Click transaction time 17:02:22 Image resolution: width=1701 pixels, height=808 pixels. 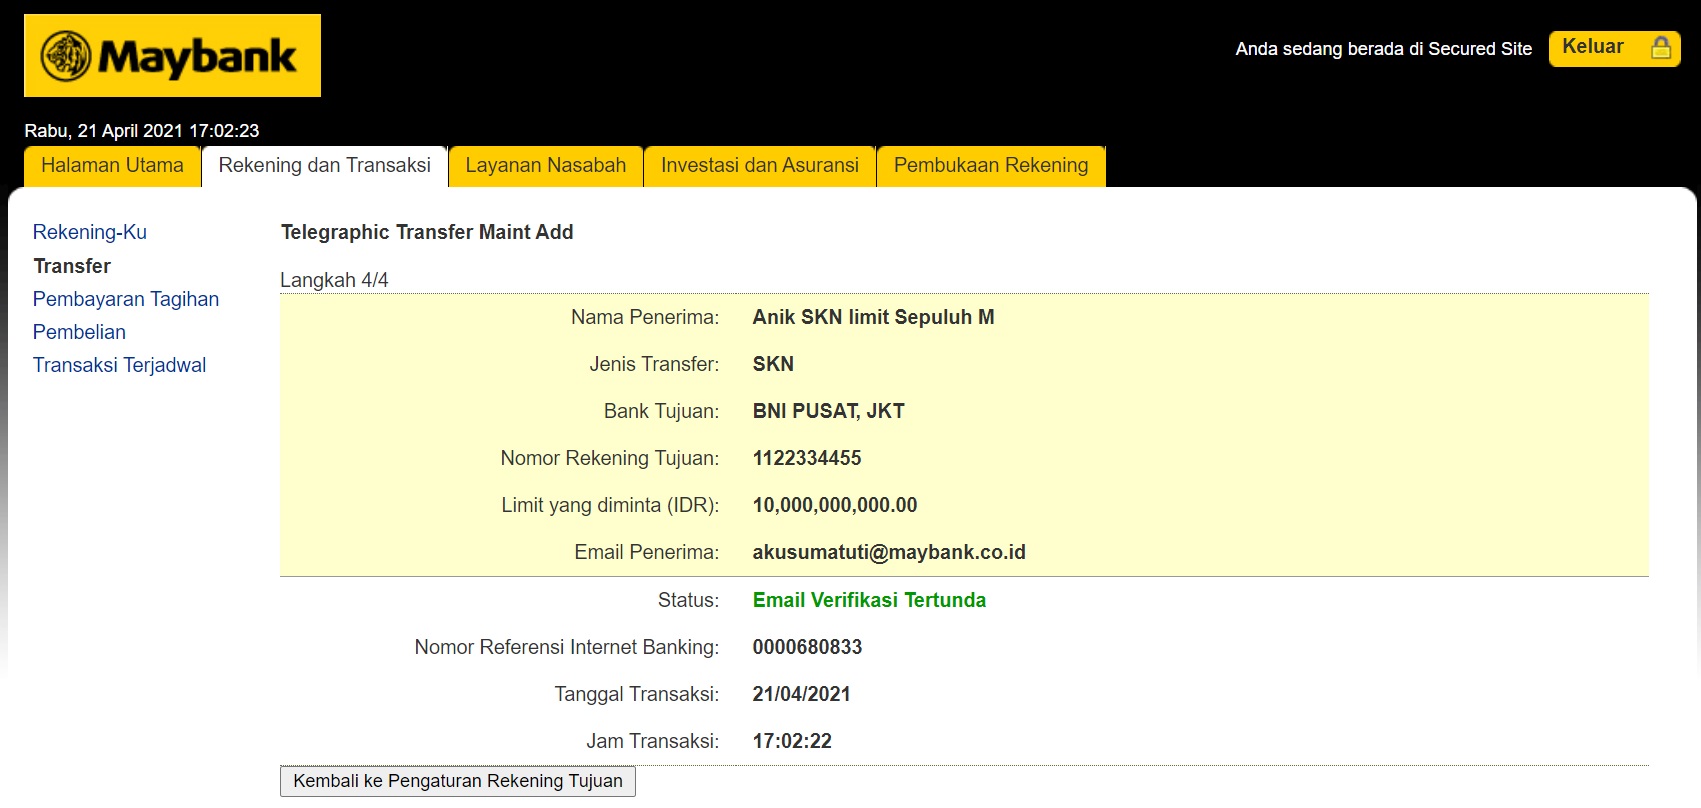(792, 741)
